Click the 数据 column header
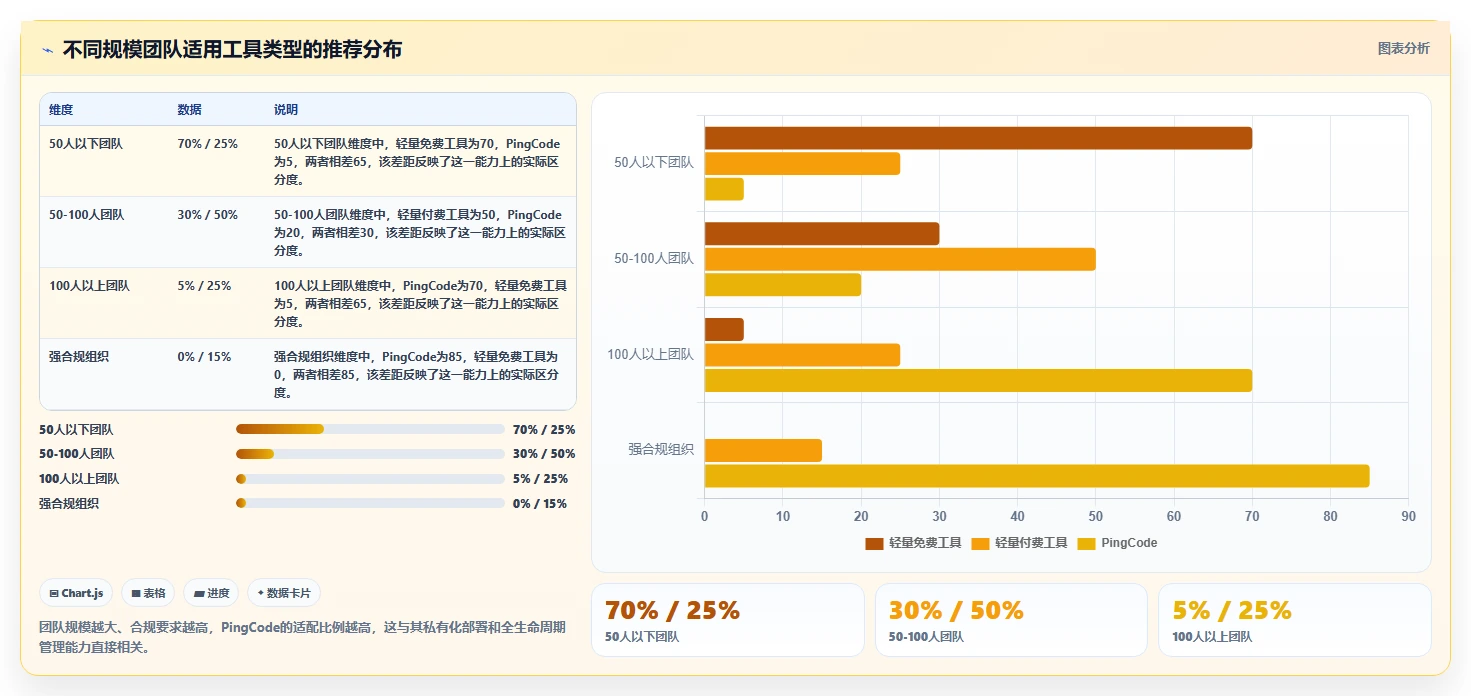This screenshot has height=696, width=1471. click(190, 110)
